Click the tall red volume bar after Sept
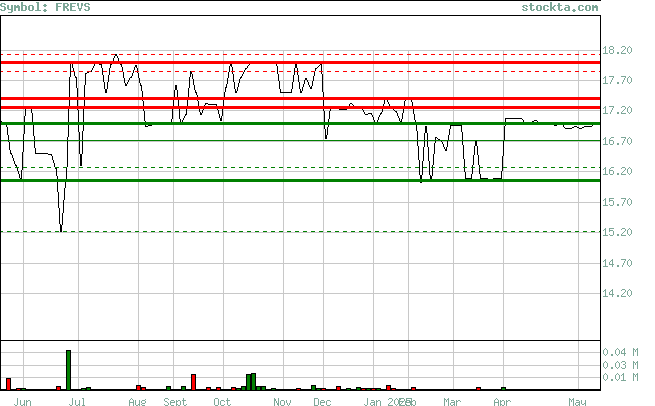The image size is (655, 406). 193,382
